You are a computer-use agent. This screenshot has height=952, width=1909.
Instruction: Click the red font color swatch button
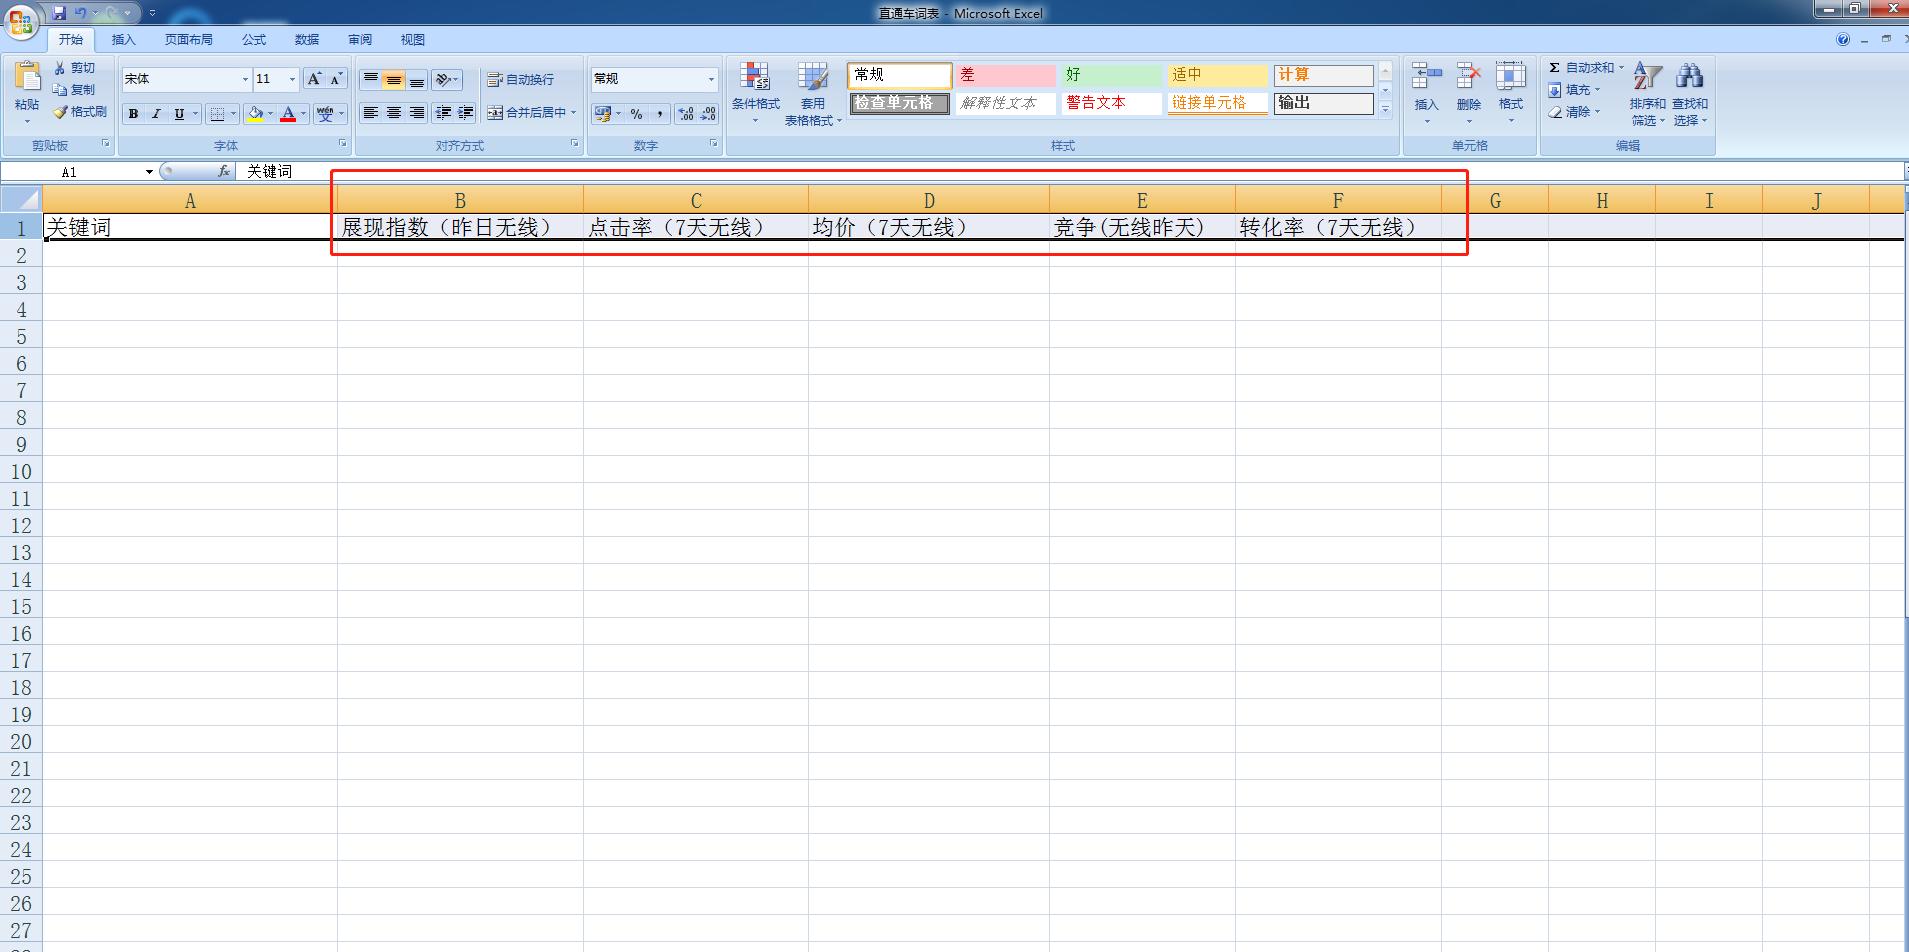tap(288, 114)
